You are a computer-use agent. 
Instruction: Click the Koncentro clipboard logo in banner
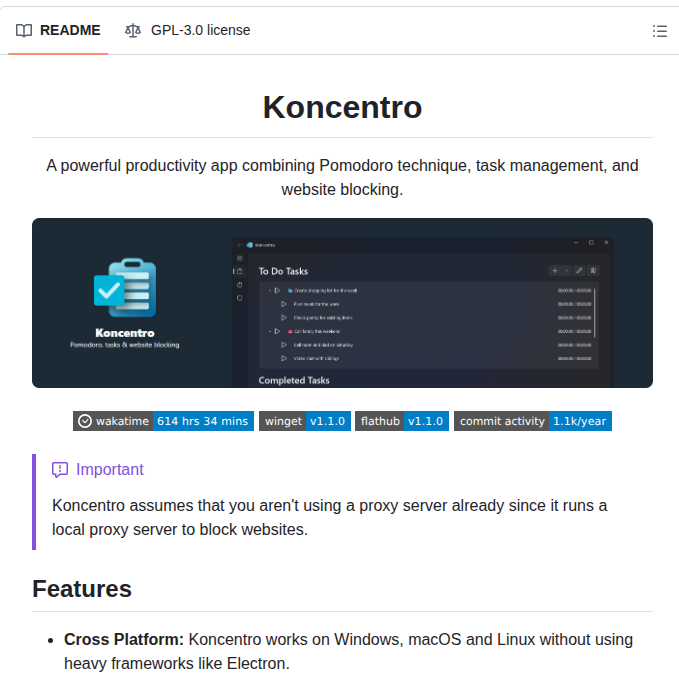(125, 288)
